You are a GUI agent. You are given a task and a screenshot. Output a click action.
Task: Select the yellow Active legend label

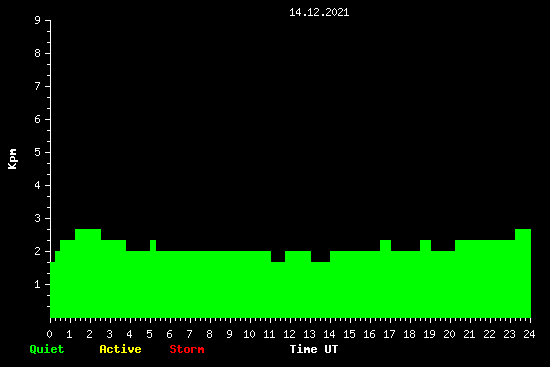(x=120, y=349)
